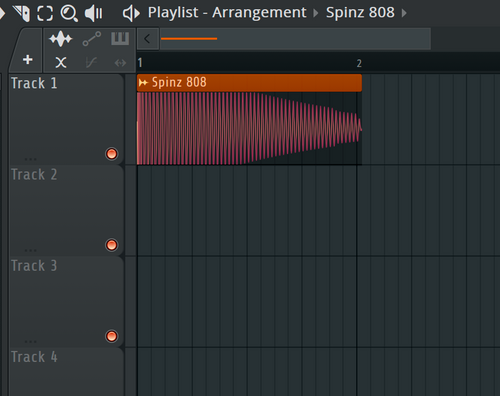Show automation clips picker icon

[x=92, y=39]
